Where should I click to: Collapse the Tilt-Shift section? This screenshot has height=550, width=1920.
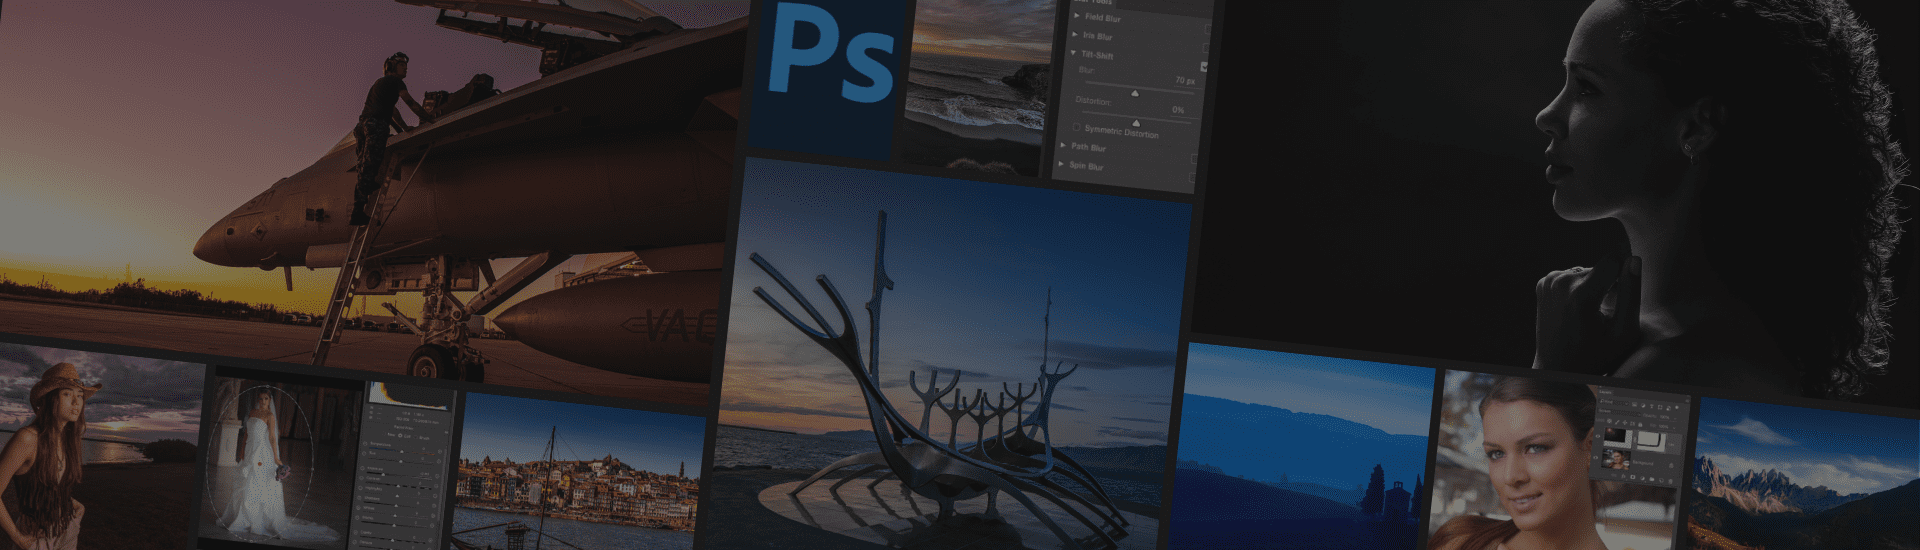(x=1073, y=53)
